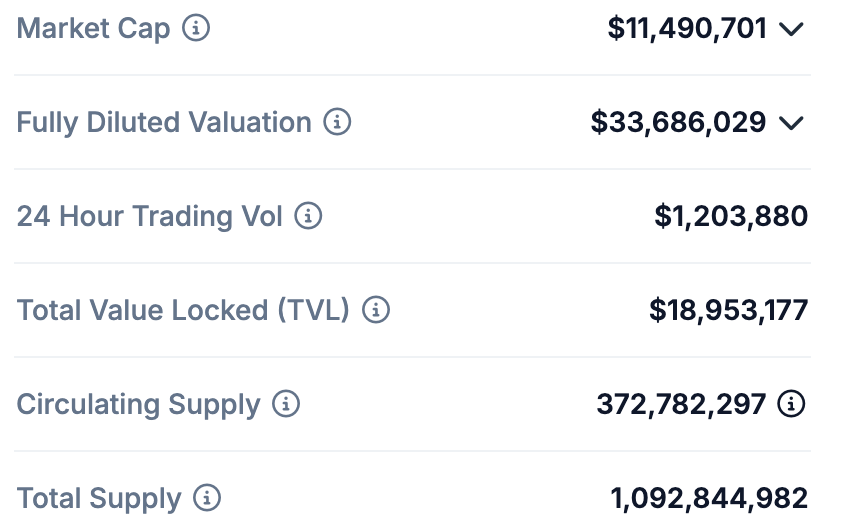Click the Fully Diluted Valuation info icon
Viewport: 856px width, 528px height.
tap(337, 122)
